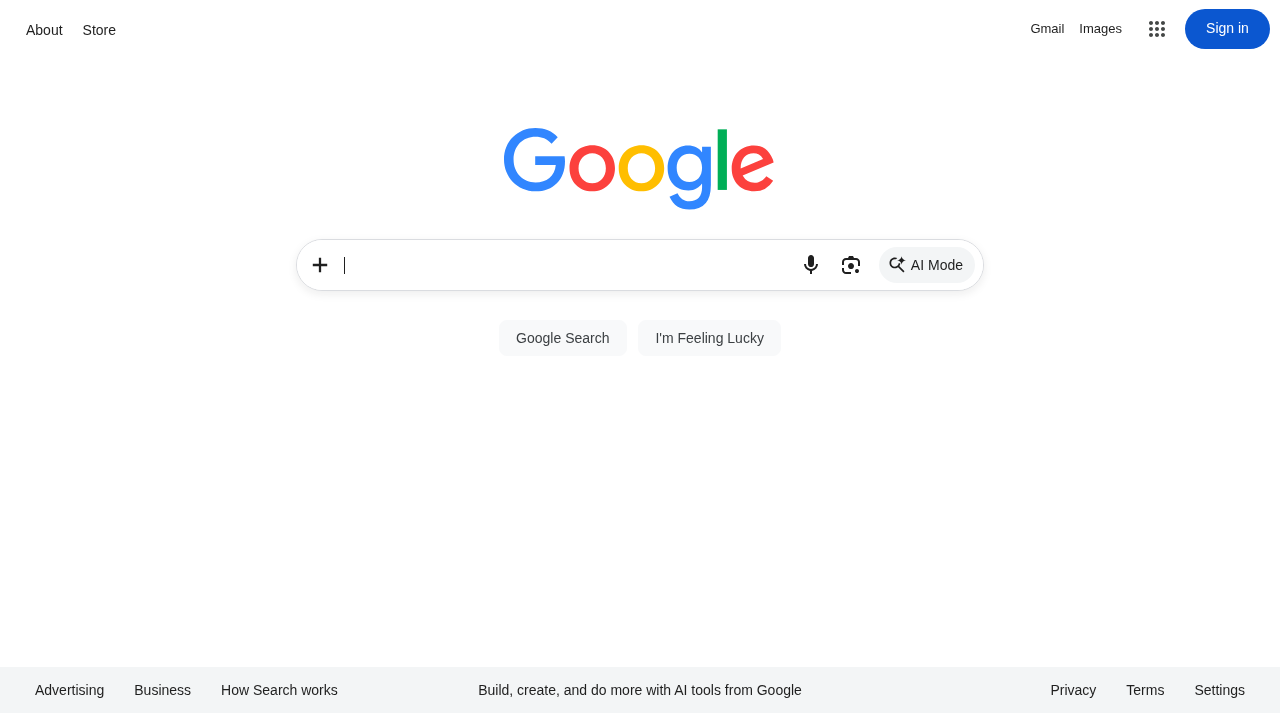The image size is (1280, 713).
Task: Open the Privacy footer link
Action: [1073, 690]
